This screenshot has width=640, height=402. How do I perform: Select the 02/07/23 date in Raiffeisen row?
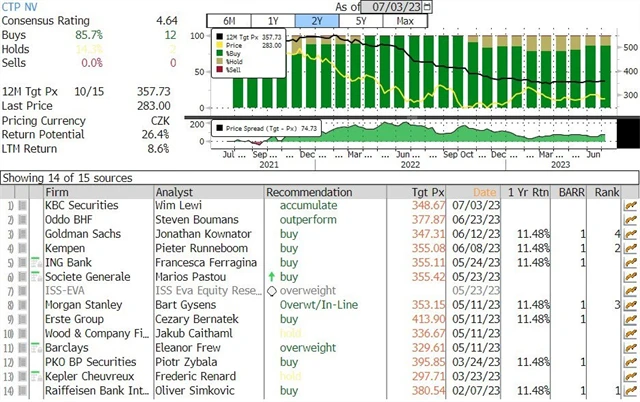pos(476,391)
